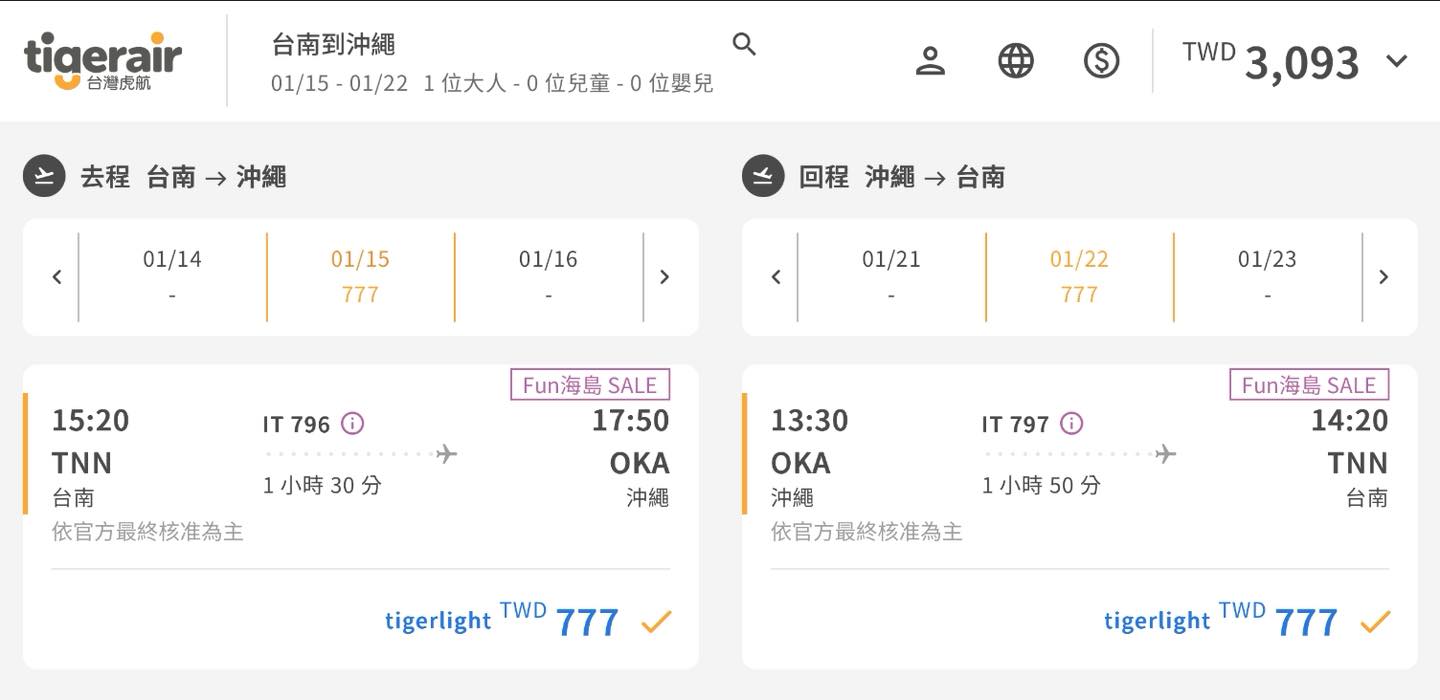Expand the TWD 3,093 total price chevron
Screen dimensions: 1440x700
[x=1397, y=61]
